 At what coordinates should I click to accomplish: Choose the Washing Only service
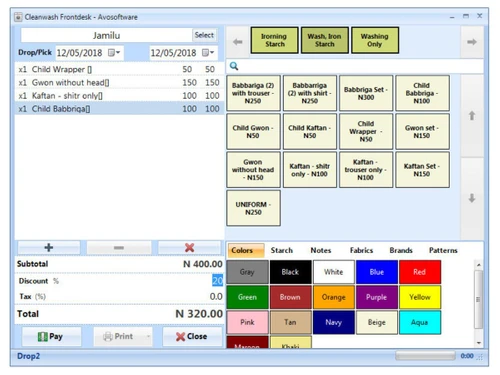375,40
